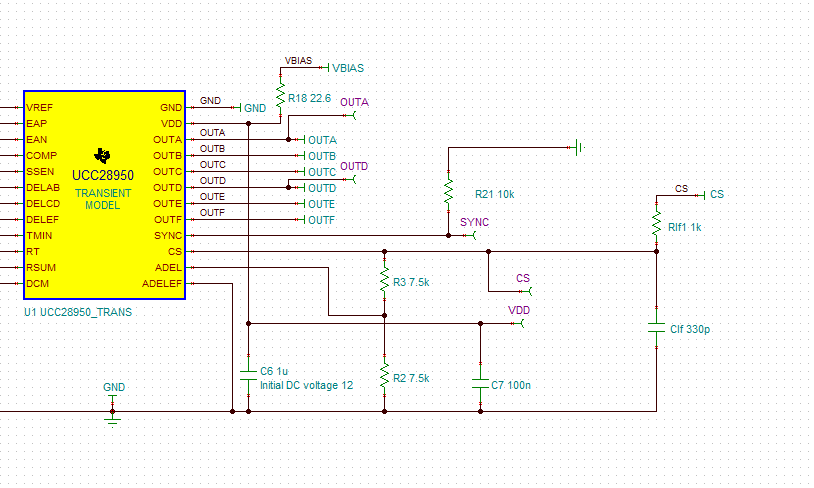Select resistor Rlf1 1k symbol

(657, 224)
